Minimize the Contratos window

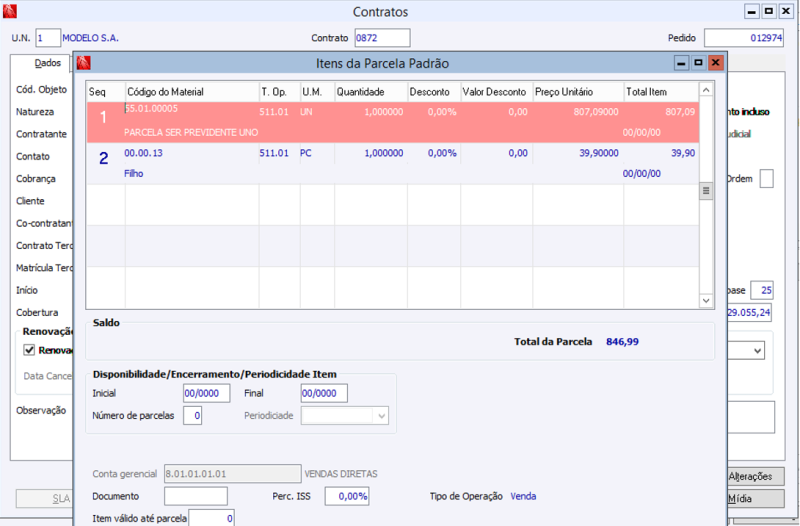pos(752,11)
